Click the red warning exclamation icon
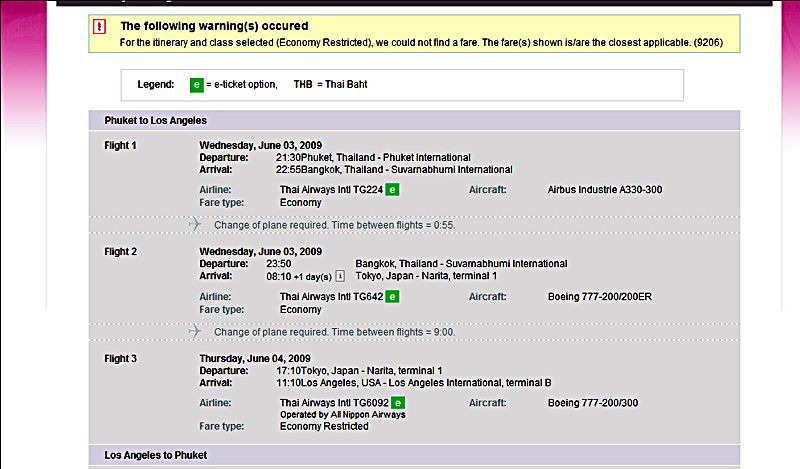Screen dimensions: 800x469 point(99,26)
